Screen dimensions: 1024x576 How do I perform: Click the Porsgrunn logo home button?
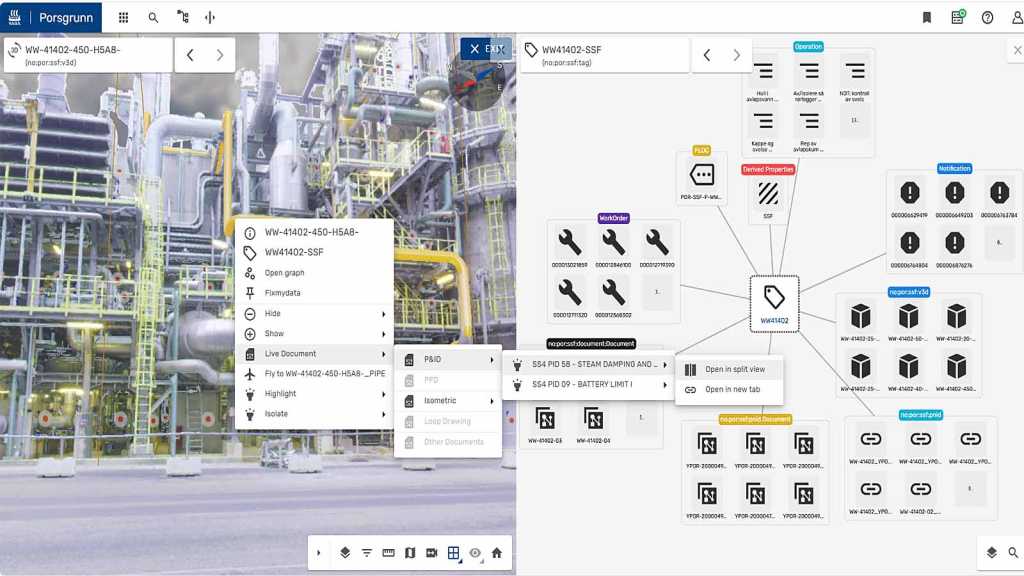pyautogui.click(x=51, y=17)
